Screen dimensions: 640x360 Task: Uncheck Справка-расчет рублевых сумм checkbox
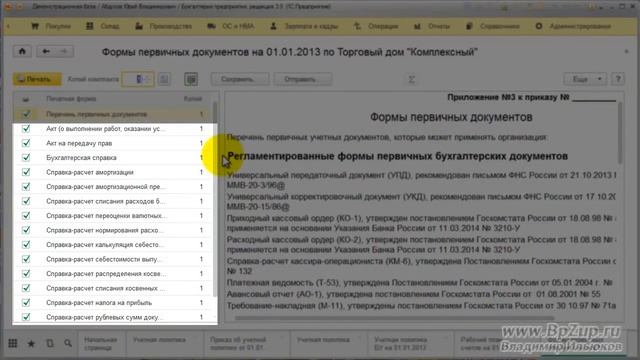click(26, 317)
